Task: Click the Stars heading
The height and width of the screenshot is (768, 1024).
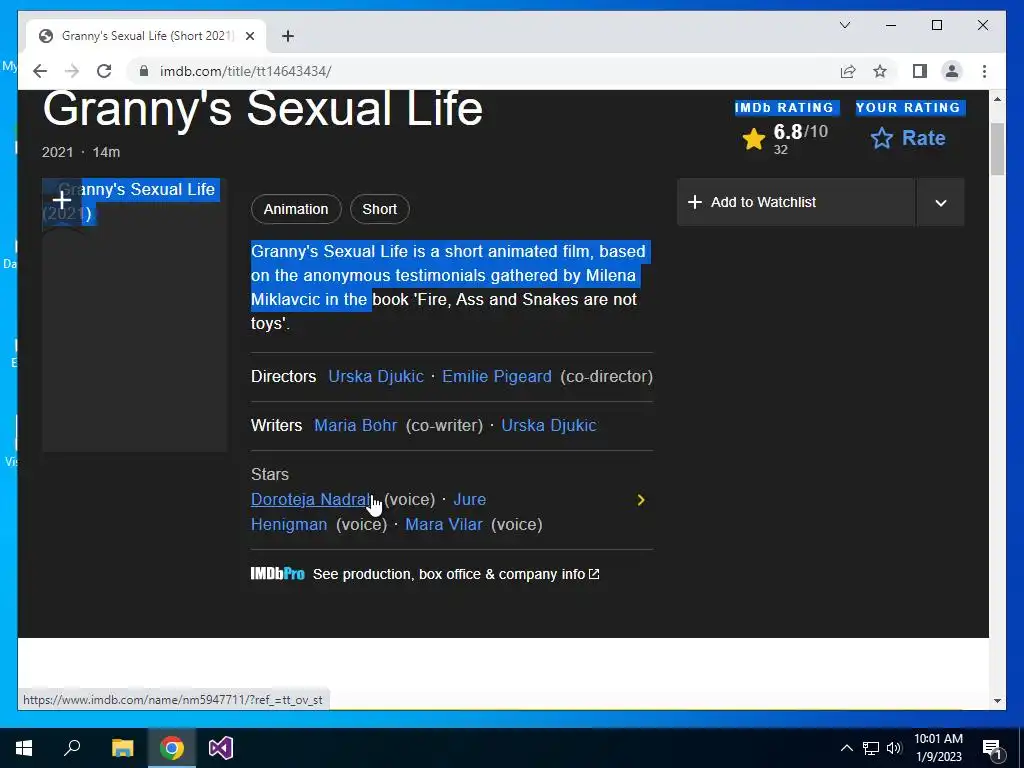Action: (x=270, y=474)
